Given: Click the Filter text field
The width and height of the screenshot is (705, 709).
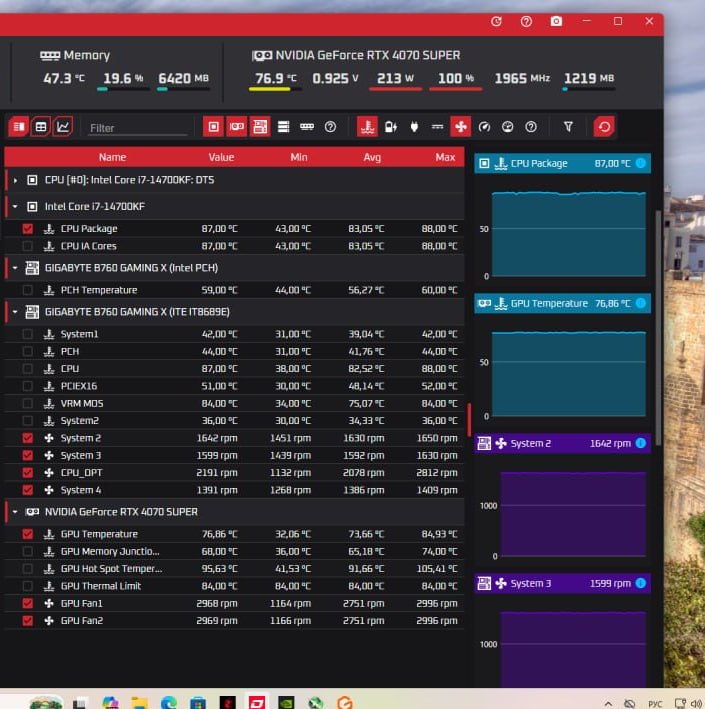Looking at the screenshot, I should [138, 128].
